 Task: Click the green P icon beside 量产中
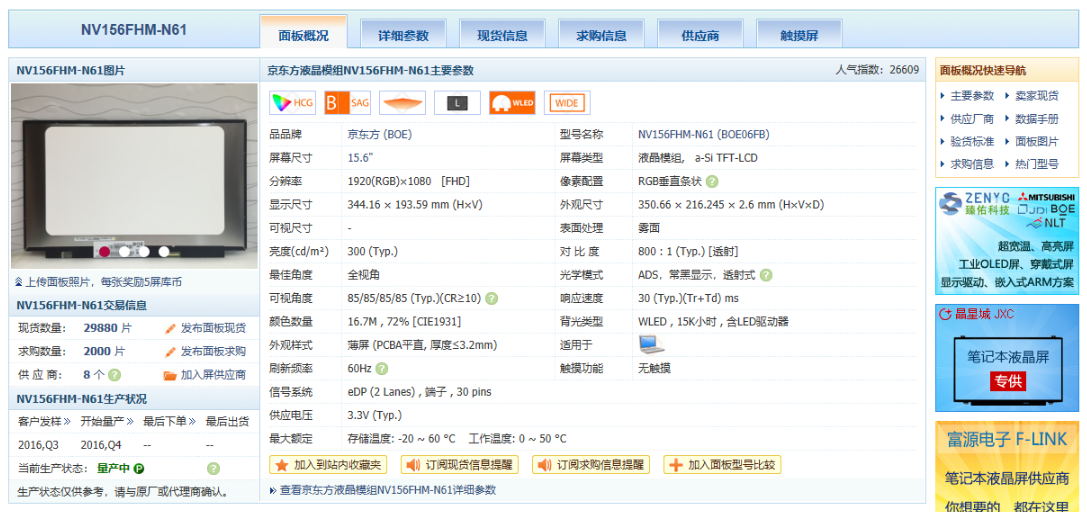[x=139, y=468]
